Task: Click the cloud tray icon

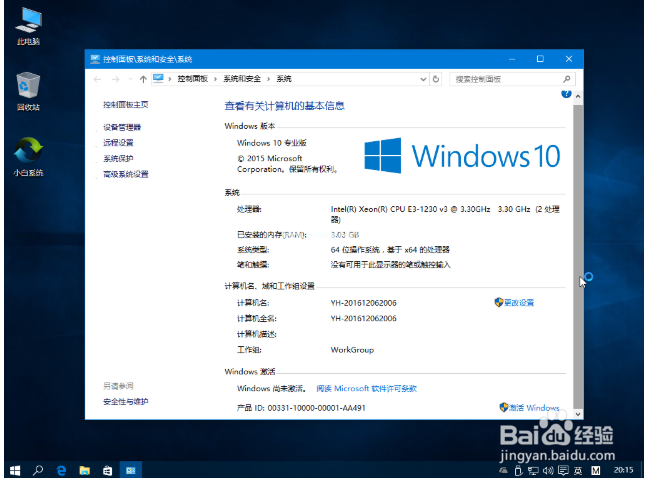Action: click(504, 471)
